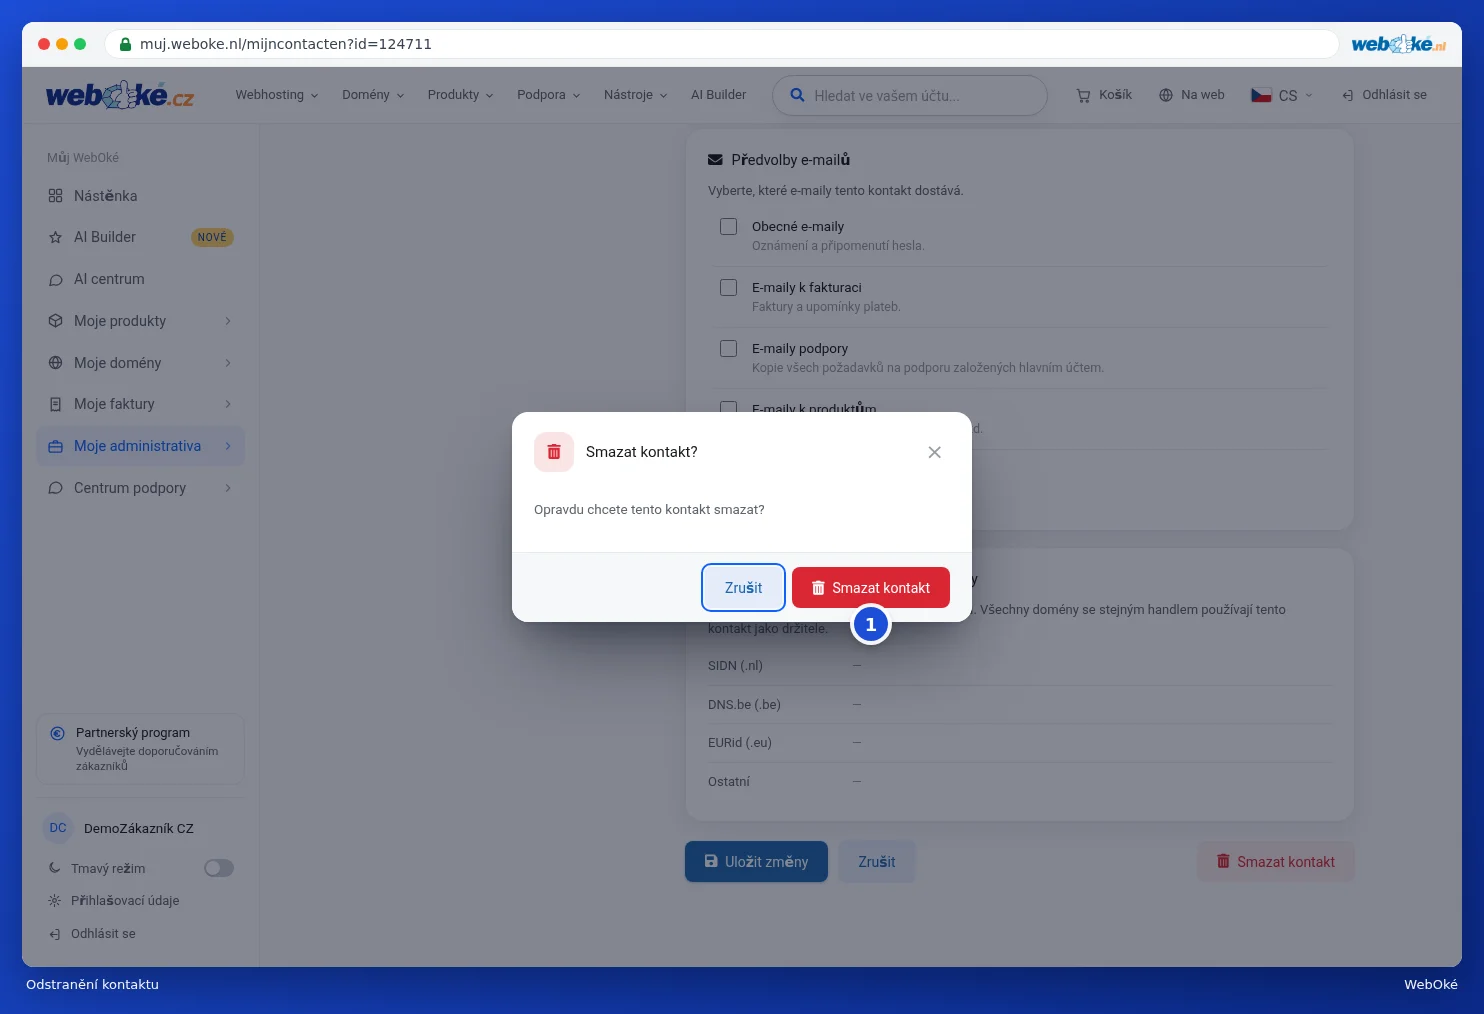Toggle the Tmavý režim switch
This screenshot has width=1484, height=1014.
tap(219, 868)
